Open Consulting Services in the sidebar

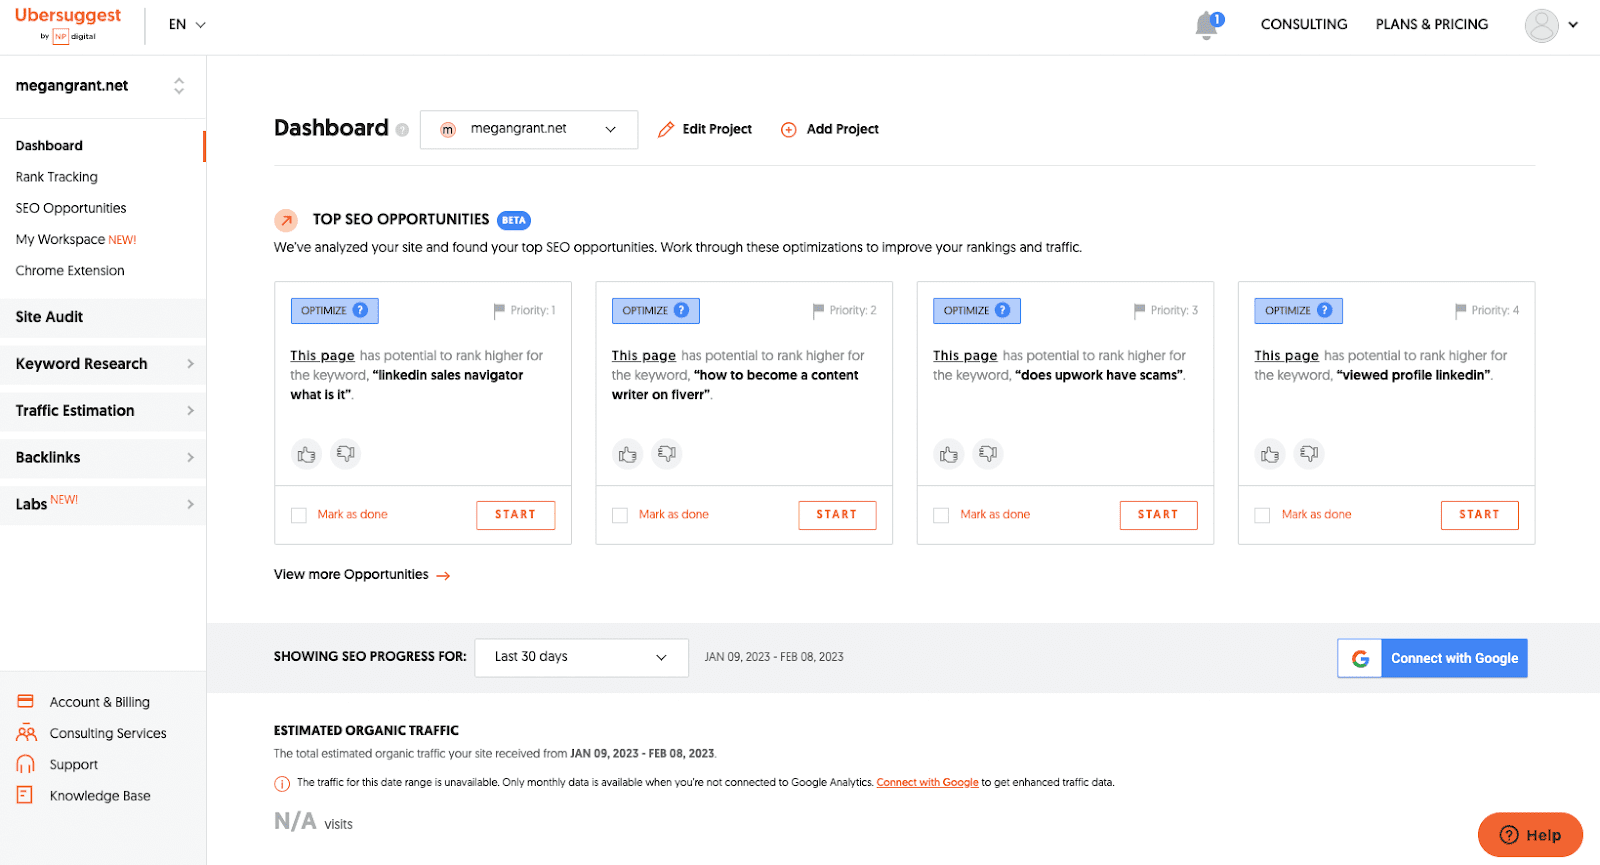coord(107,732)
